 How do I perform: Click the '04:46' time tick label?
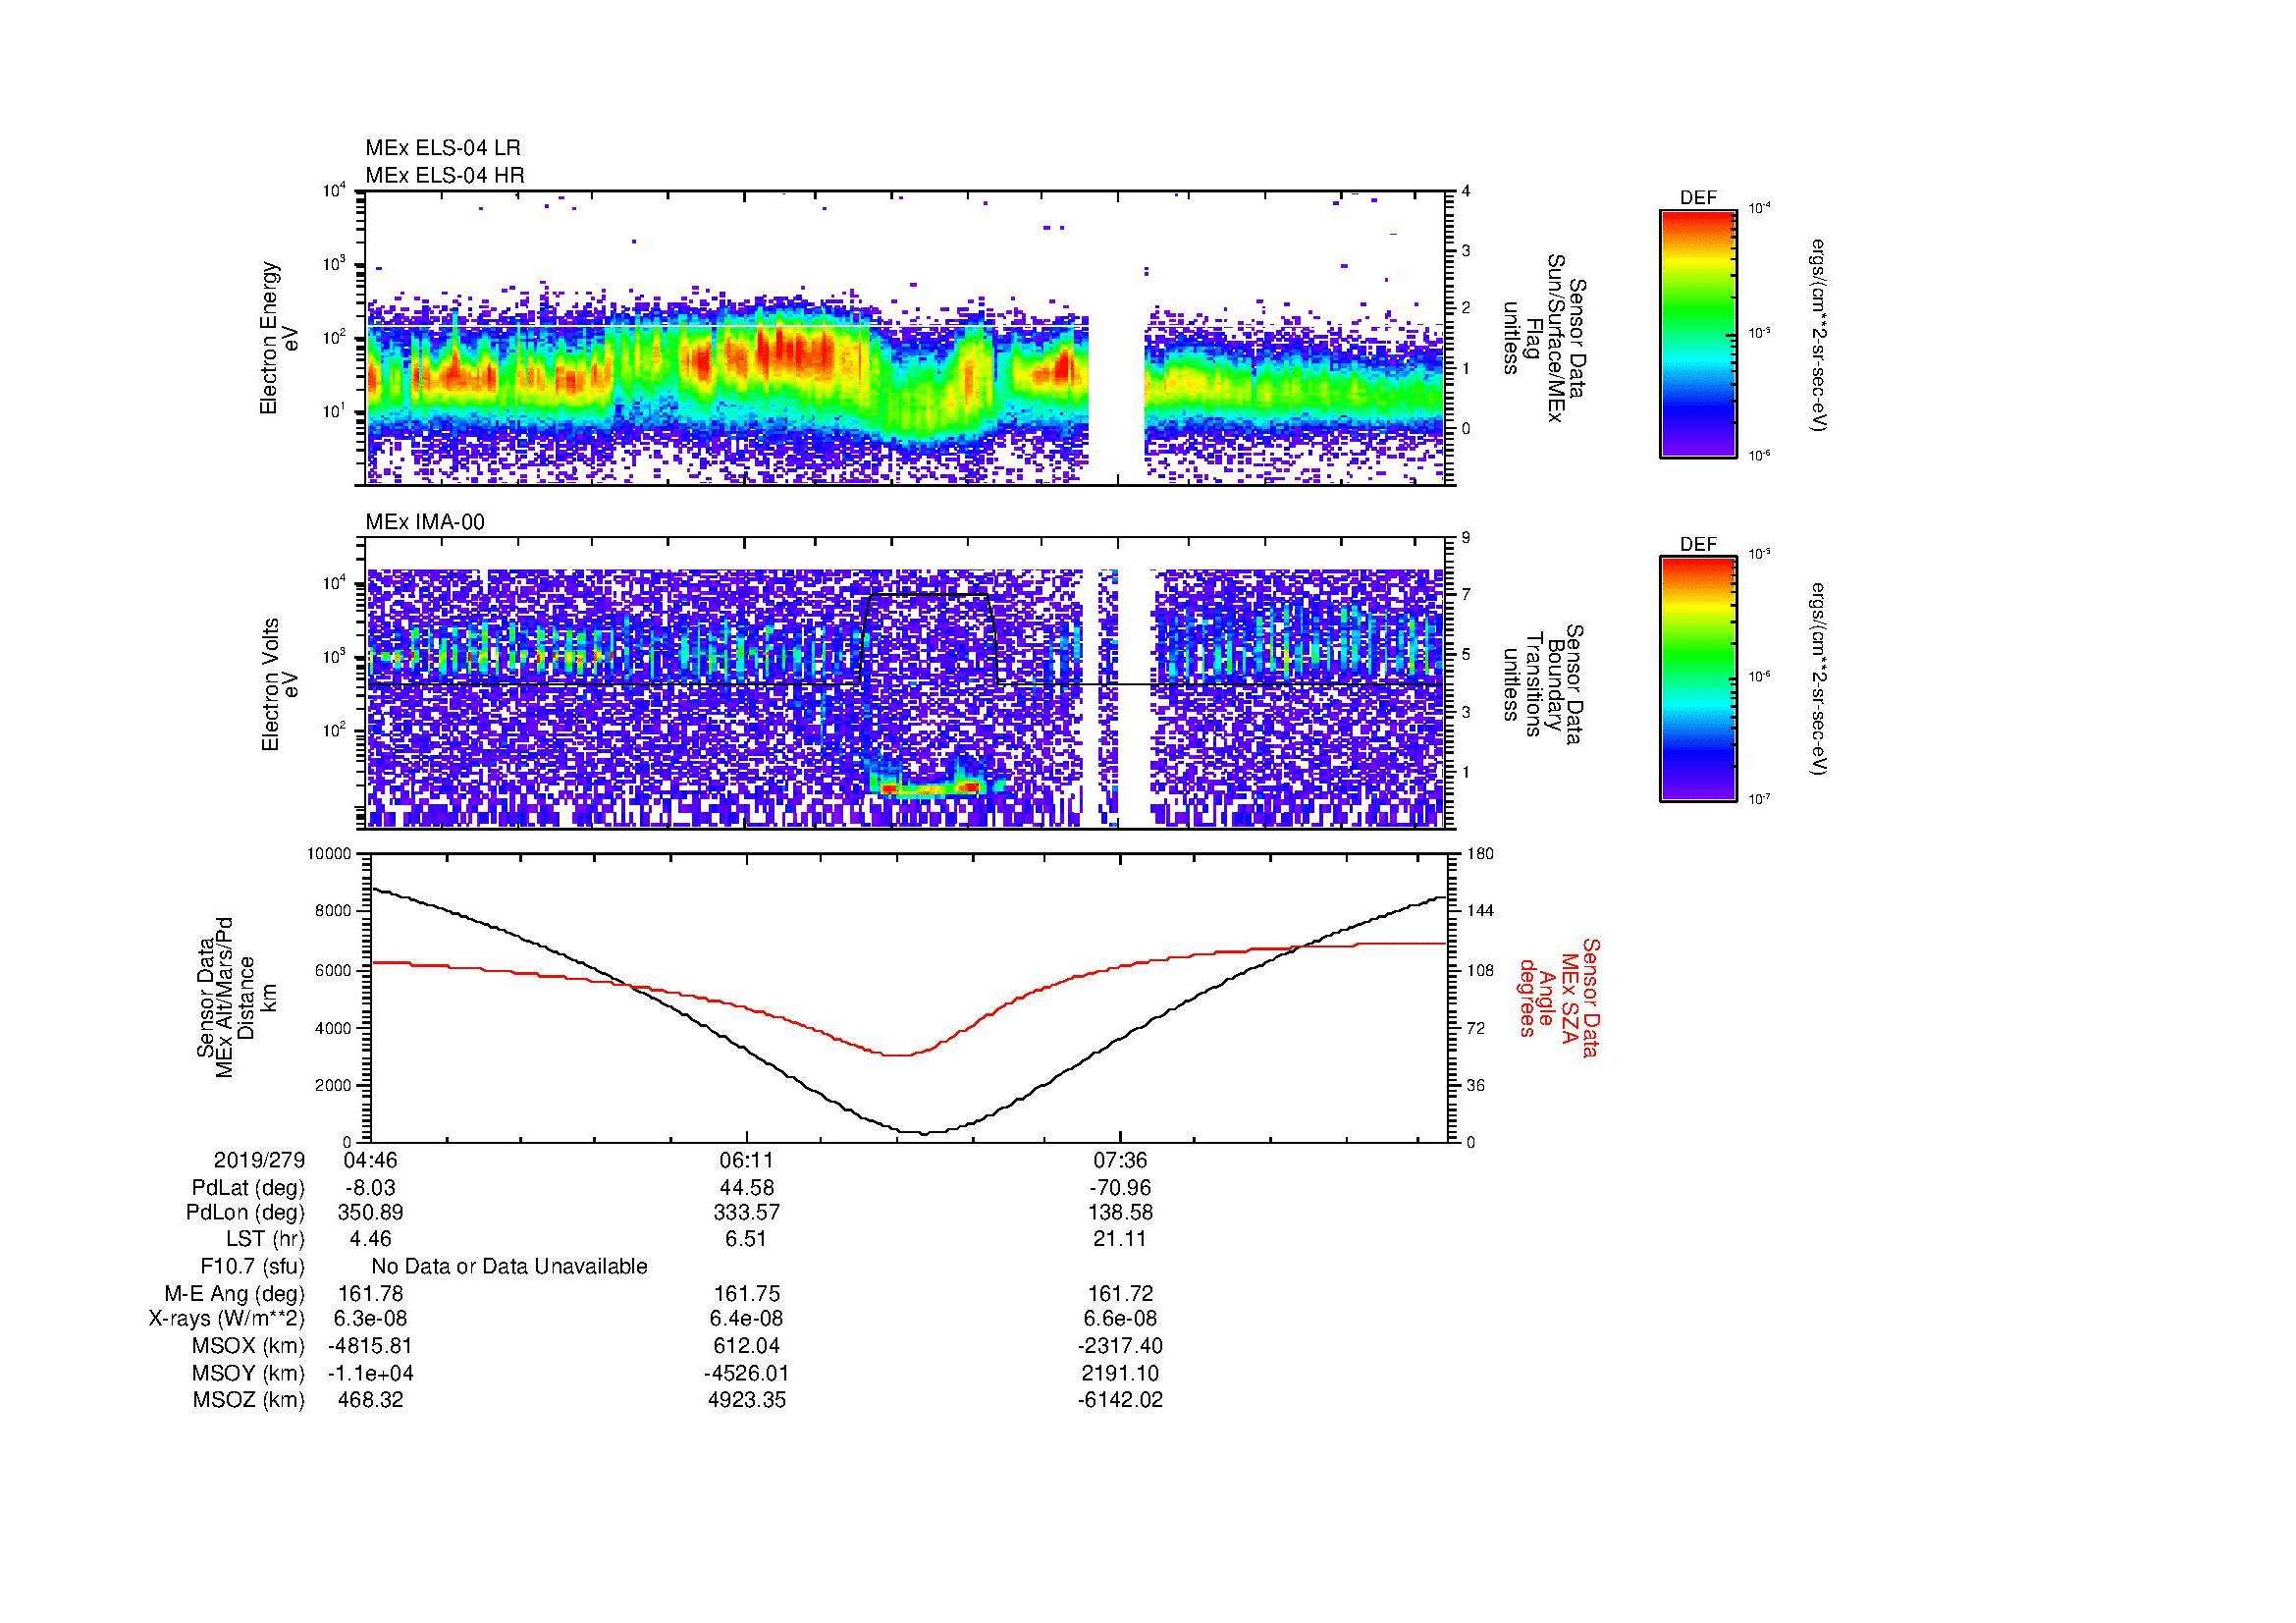click(370, 1161)
